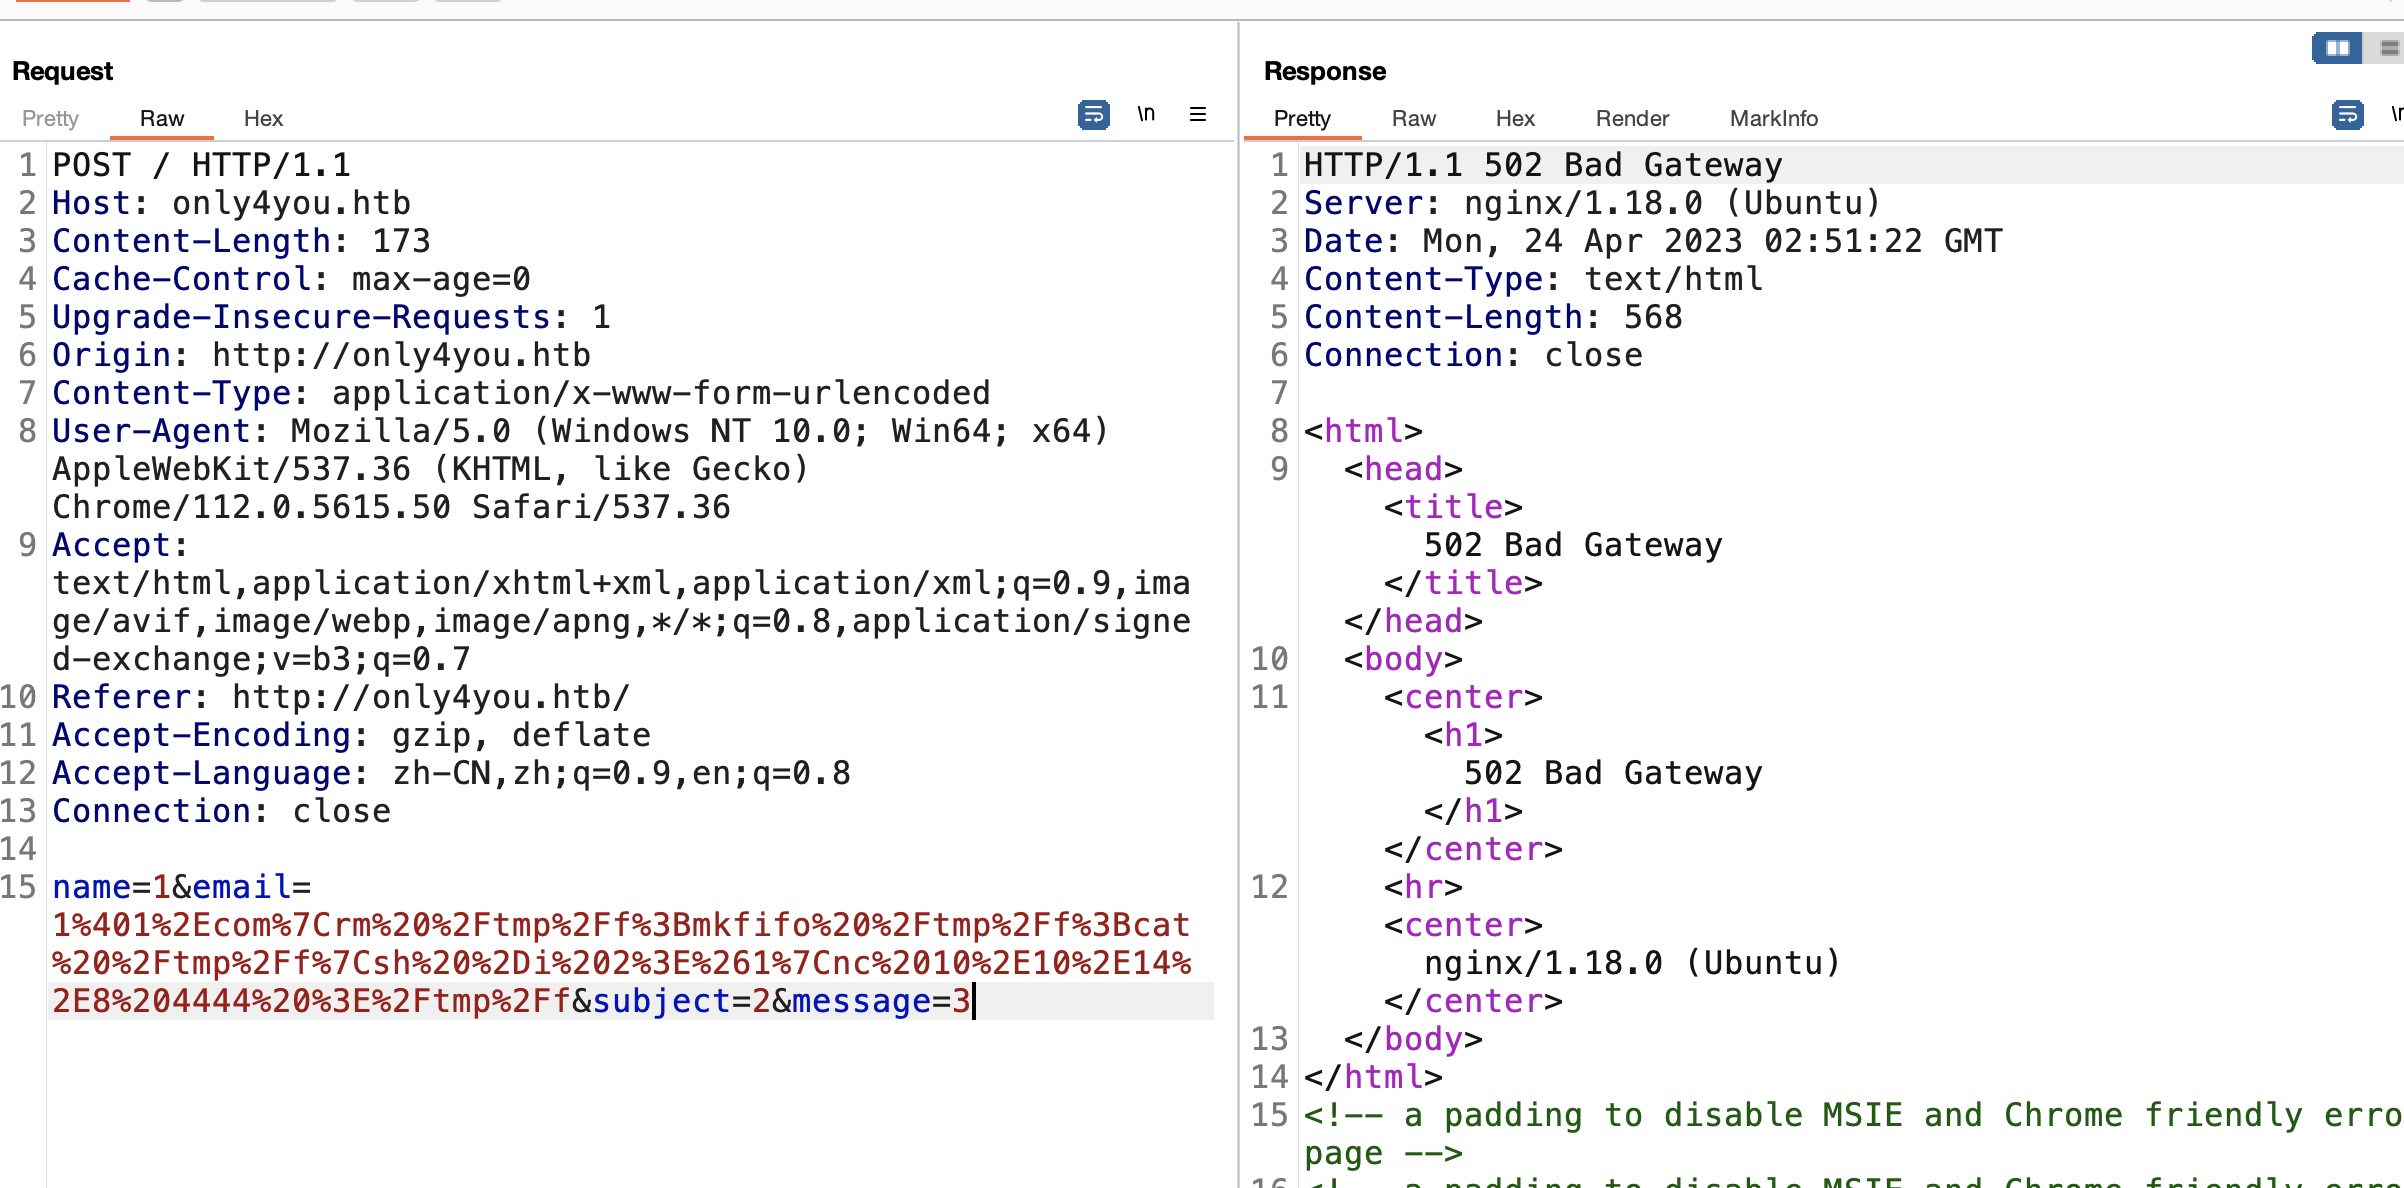The height and width of the screenshot is (1188, 2404).
Task: Switch to side-by-side layout view
Action: [2337, 48]
